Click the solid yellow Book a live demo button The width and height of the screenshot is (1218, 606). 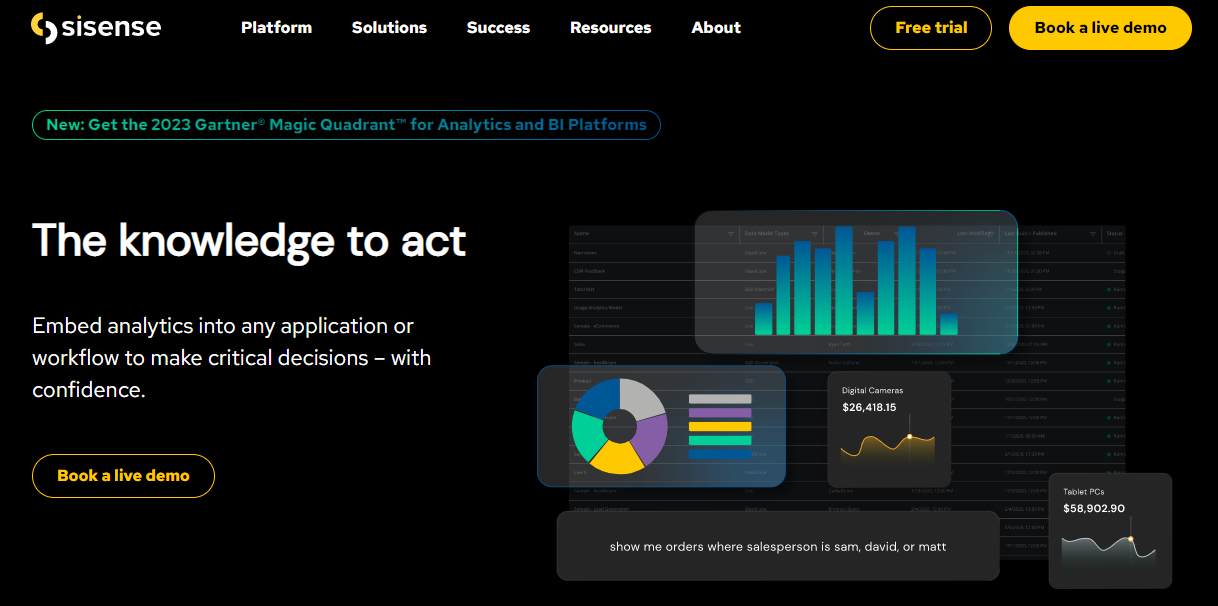point(1100,28)
